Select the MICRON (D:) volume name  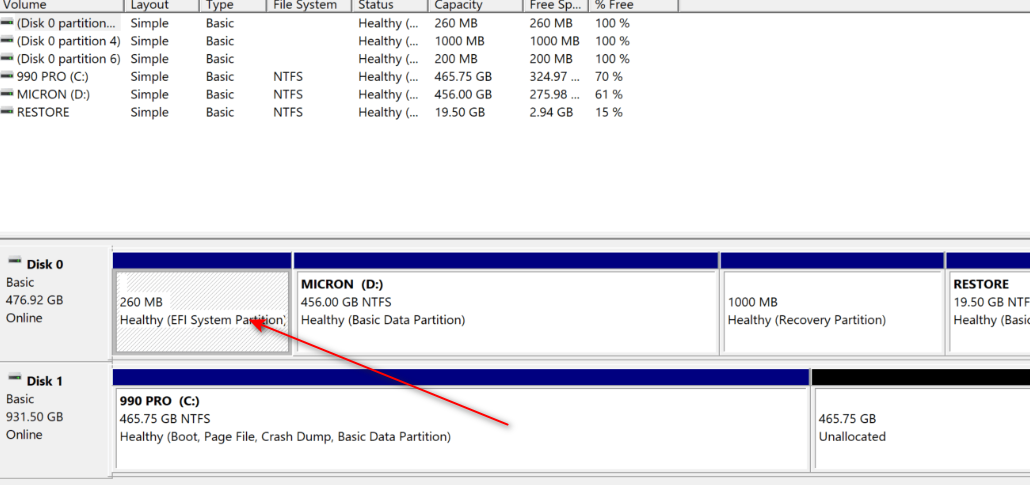[53, 94]
